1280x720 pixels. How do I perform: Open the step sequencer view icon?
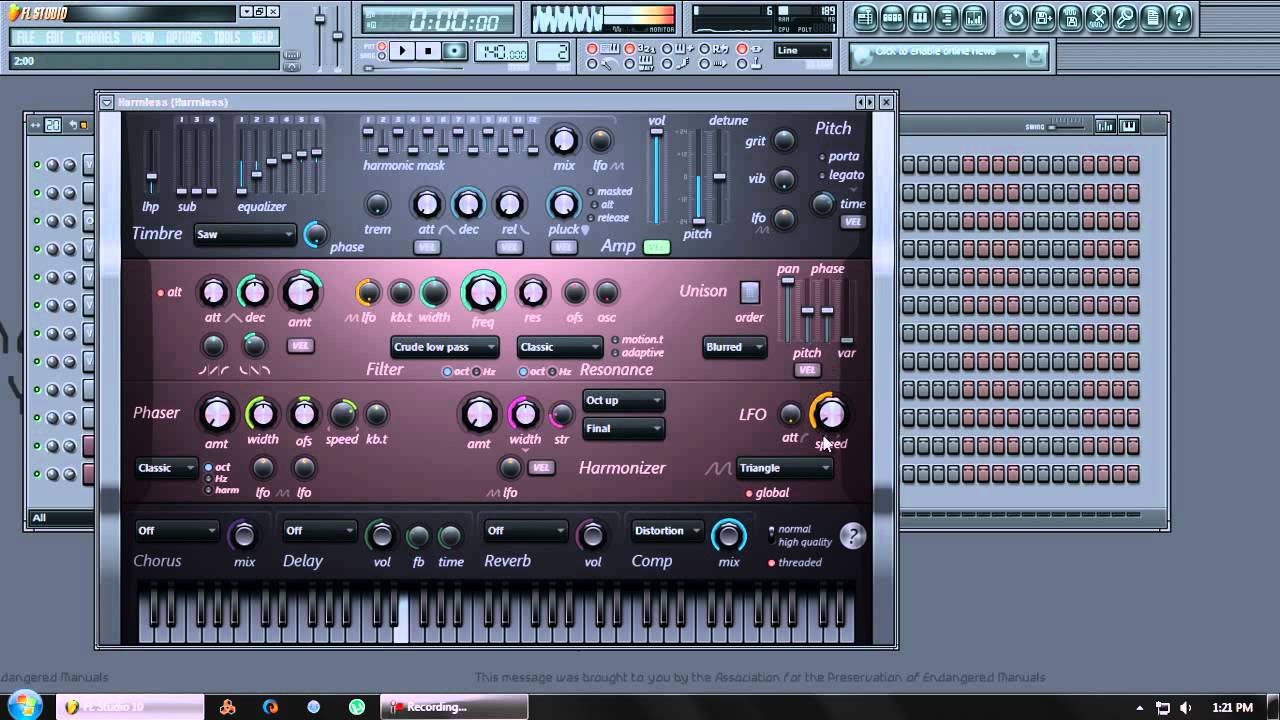click(x=892, y=17)
